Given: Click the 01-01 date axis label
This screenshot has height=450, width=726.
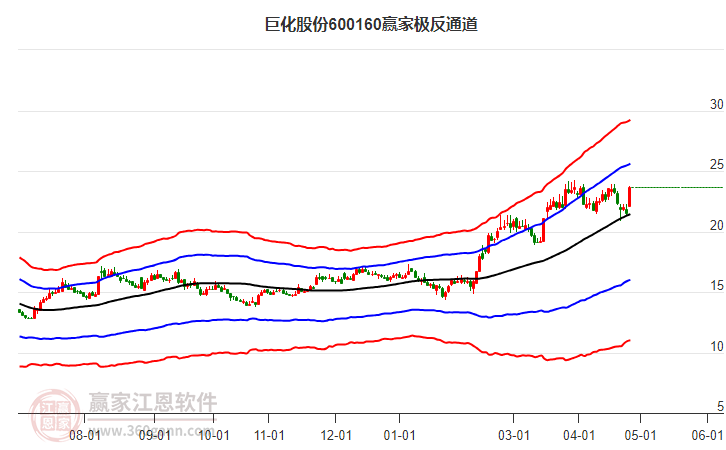Looking at the screenshot, I should pyautogui.click(x=400, y=436).
